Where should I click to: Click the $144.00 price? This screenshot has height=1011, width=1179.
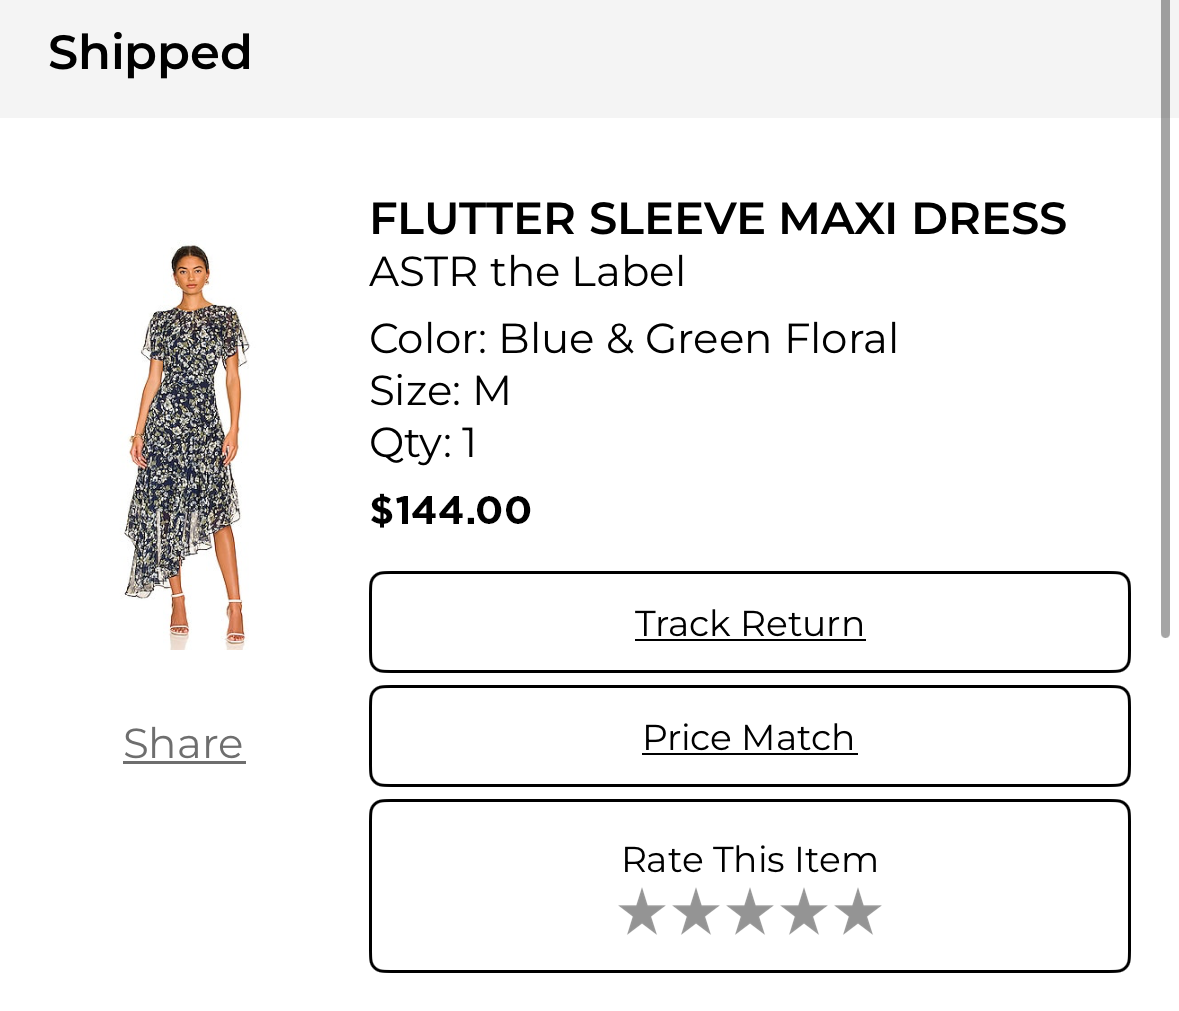451,510
